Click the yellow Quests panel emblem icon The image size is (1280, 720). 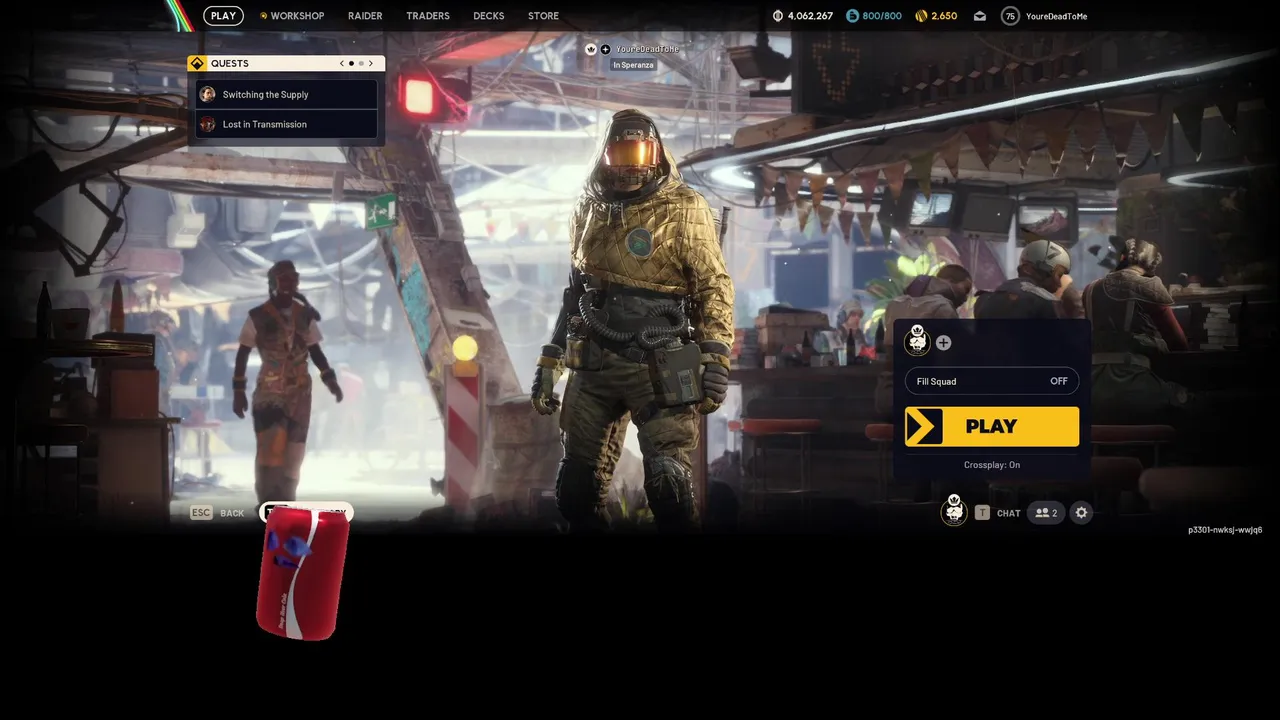(197, 63)
